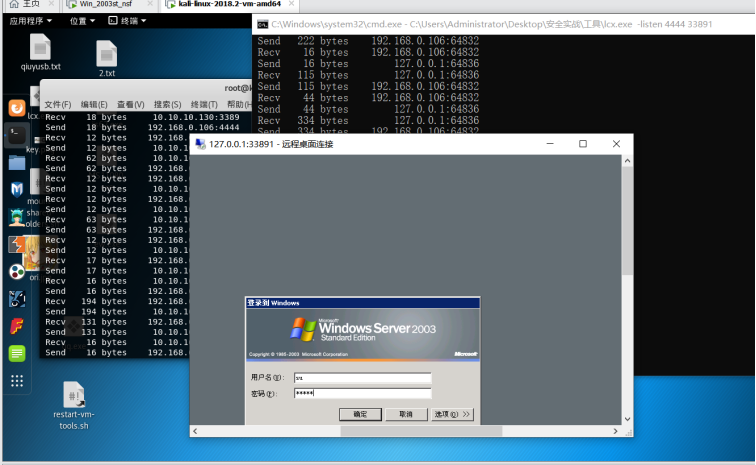Screen dimensions: 756x465
Task: Open the Firefox icon in the Kali dock
Action: [x=17, y=108]
